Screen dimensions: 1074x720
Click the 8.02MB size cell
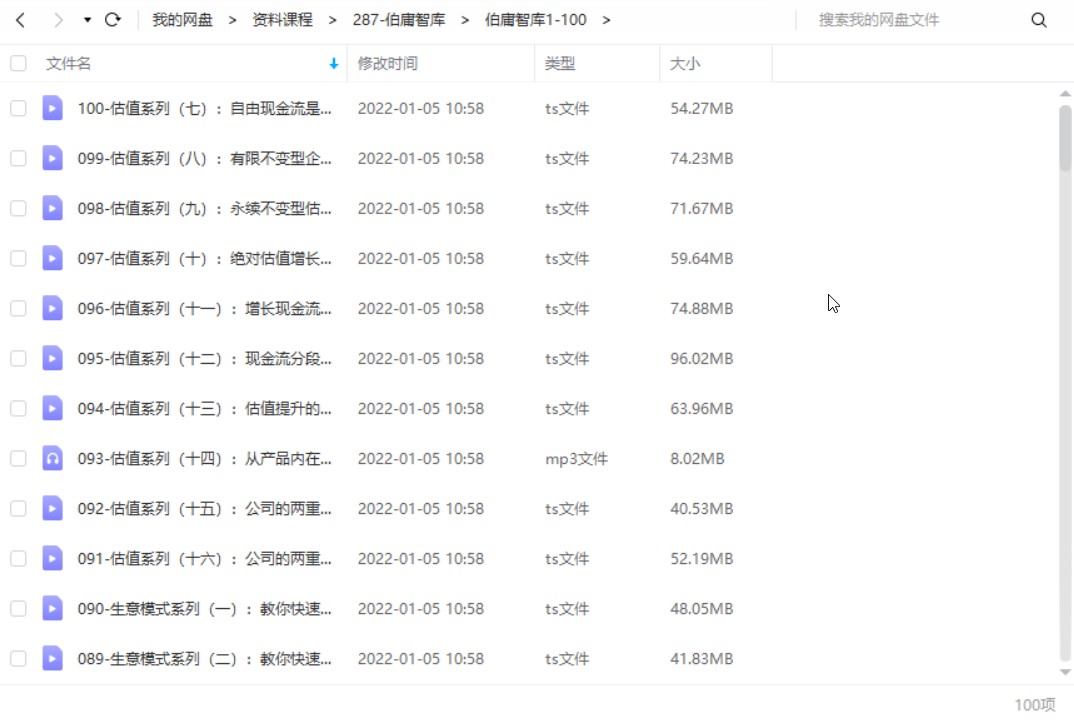point(697,458)
